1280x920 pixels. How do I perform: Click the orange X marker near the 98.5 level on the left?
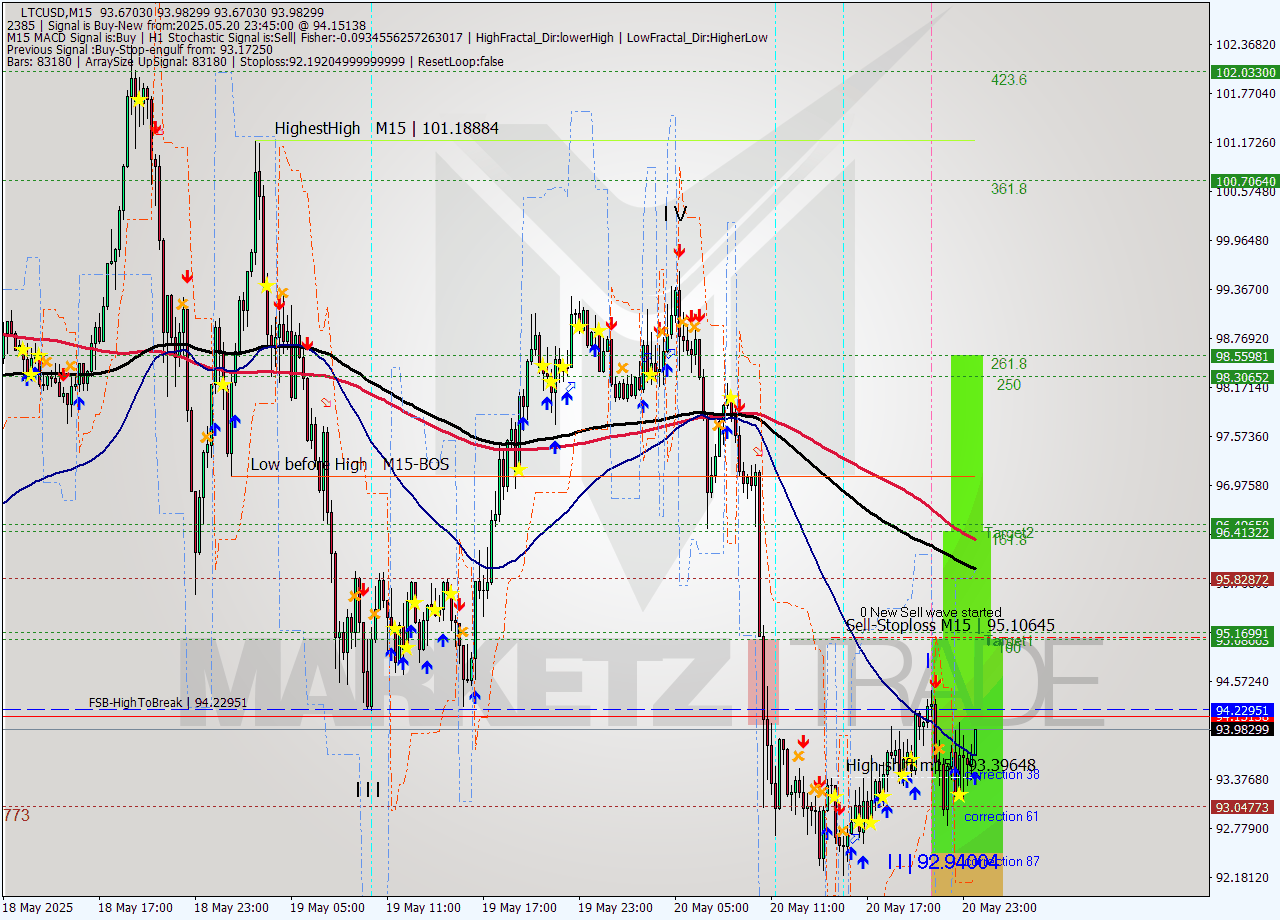coord(47,363)
